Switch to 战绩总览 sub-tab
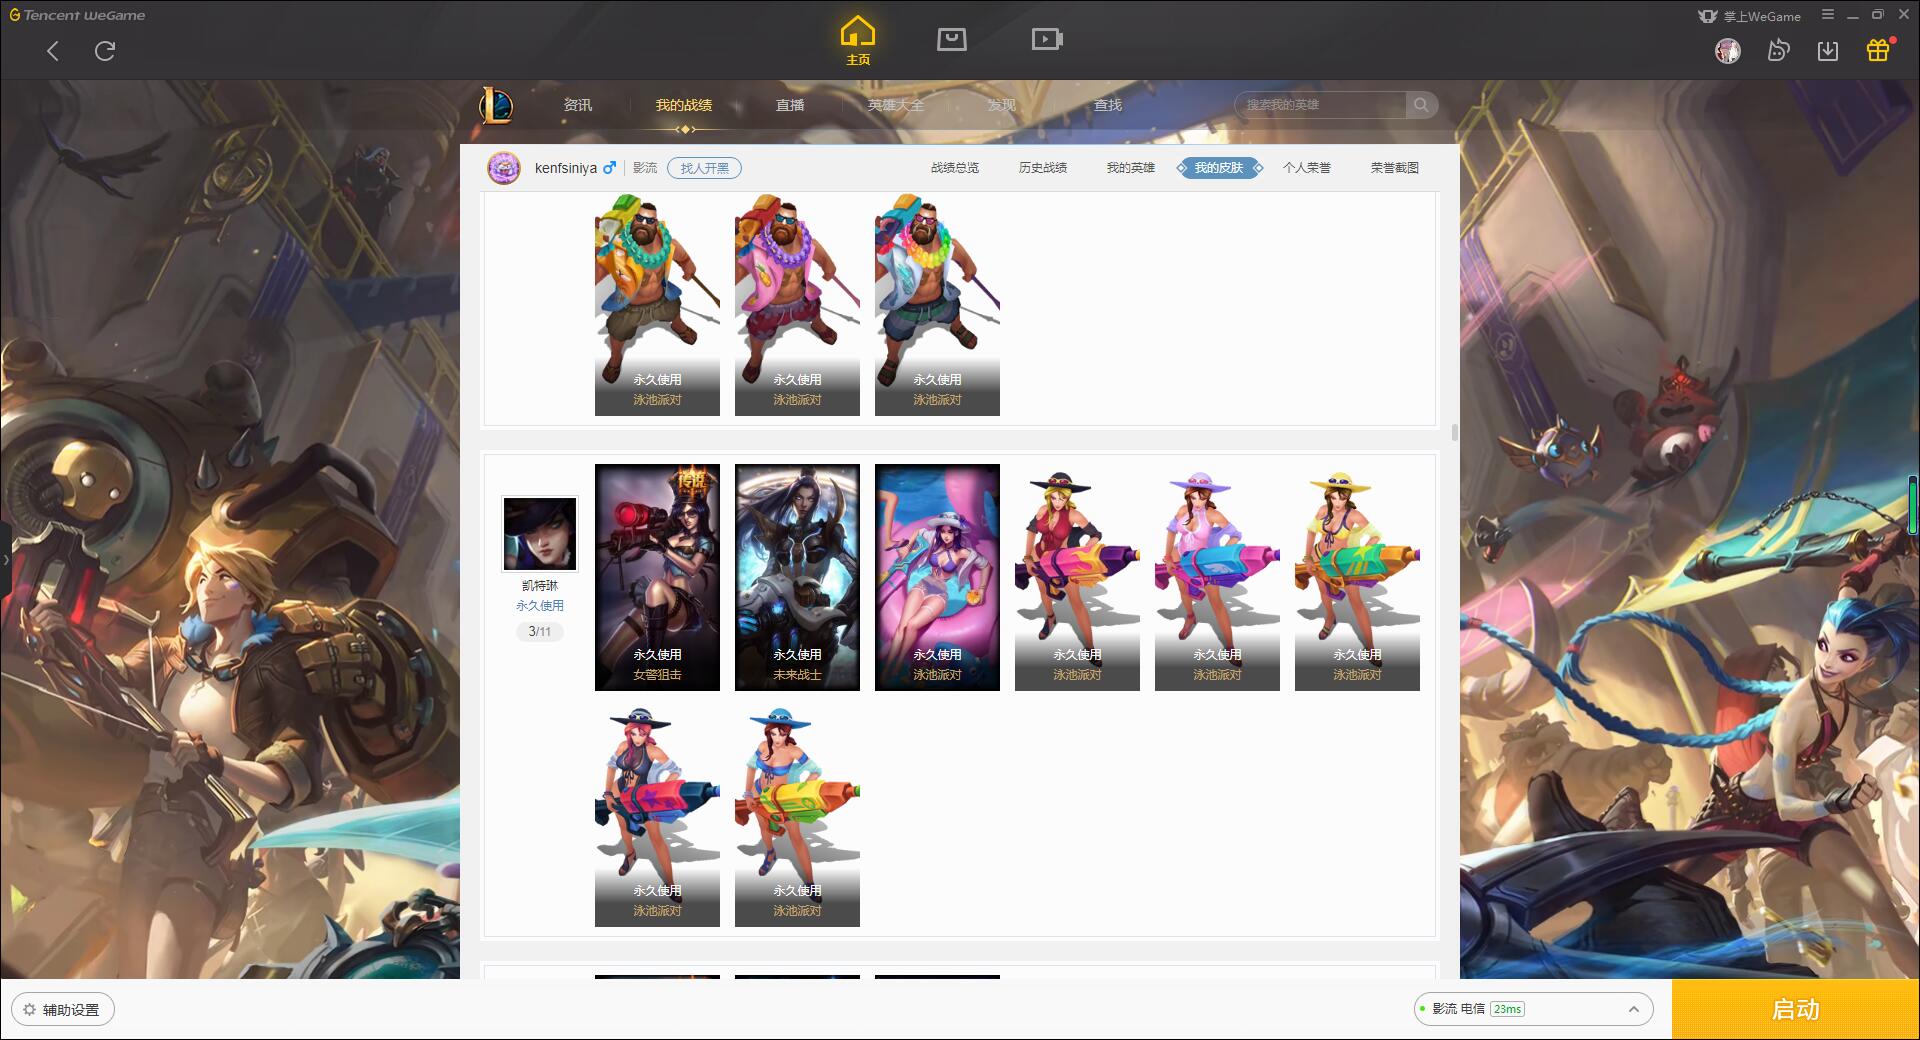Screen dimensions: 1920x1040 (955, 168)
